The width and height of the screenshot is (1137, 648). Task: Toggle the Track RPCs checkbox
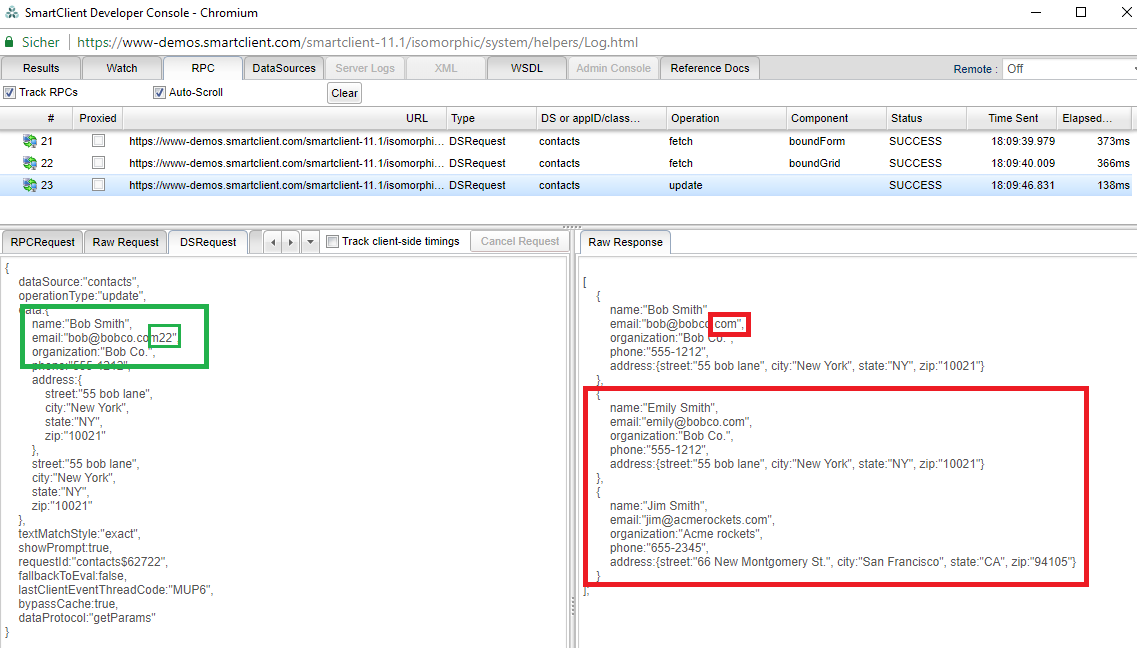coord(9,92)
